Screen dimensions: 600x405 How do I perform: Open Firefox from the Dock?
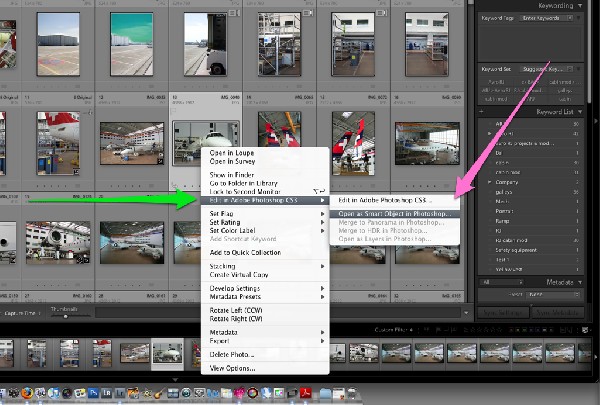[x=27, y=393]
